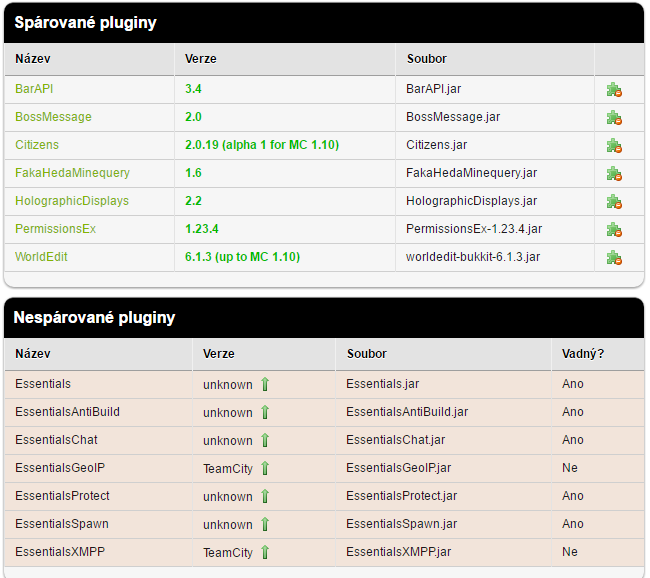Click the remove plugin icon in Citizens row
The height and width of the screenshot is (578, 650).
coord(614,146)
